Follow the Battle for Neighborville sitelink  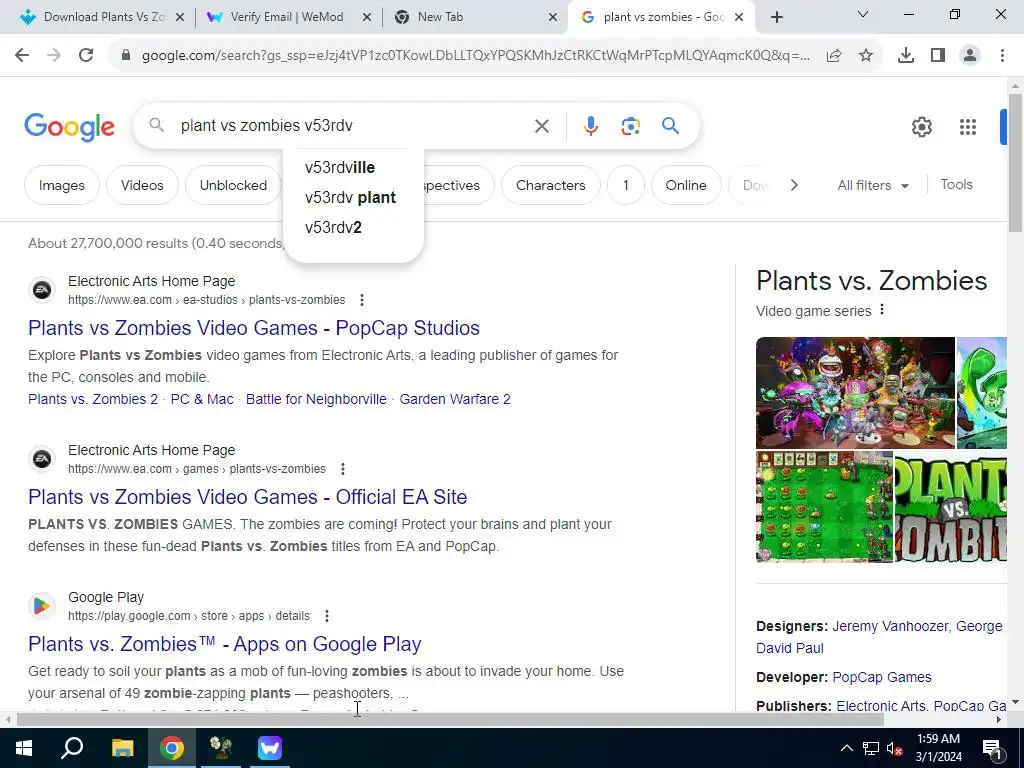point(316,399)
